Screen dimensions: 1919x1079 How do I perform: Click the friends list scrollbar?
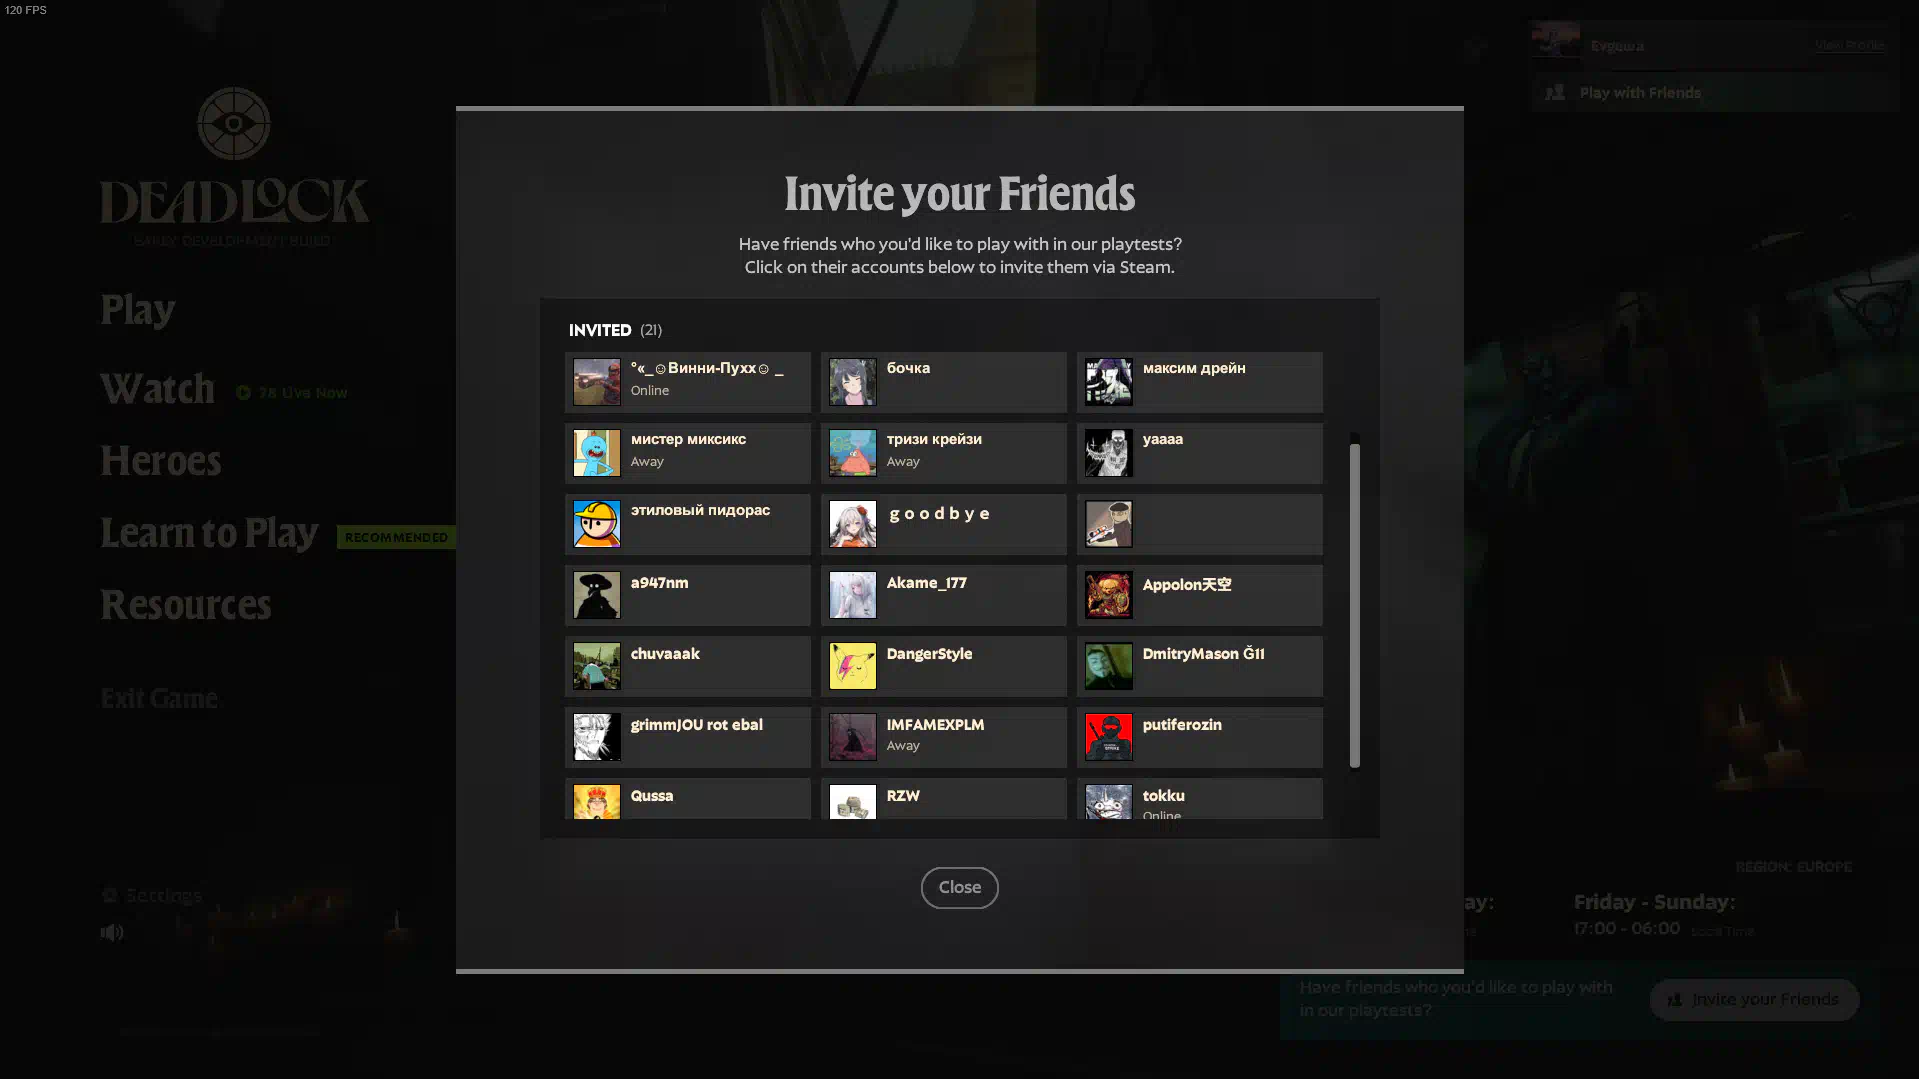pyautogui.click(x=1354, y=604)
